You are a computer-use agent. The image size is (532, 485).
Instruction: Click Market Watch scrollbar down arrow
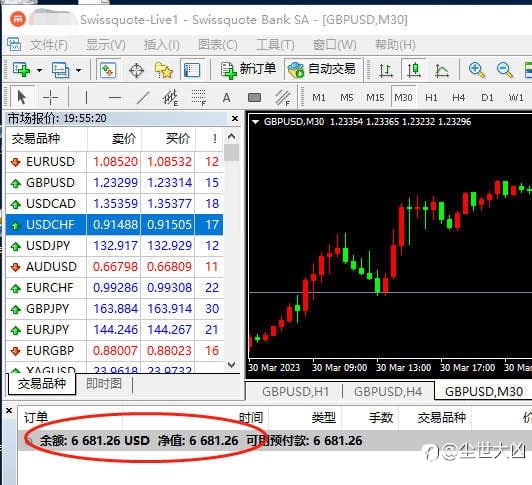pos(232,365)
